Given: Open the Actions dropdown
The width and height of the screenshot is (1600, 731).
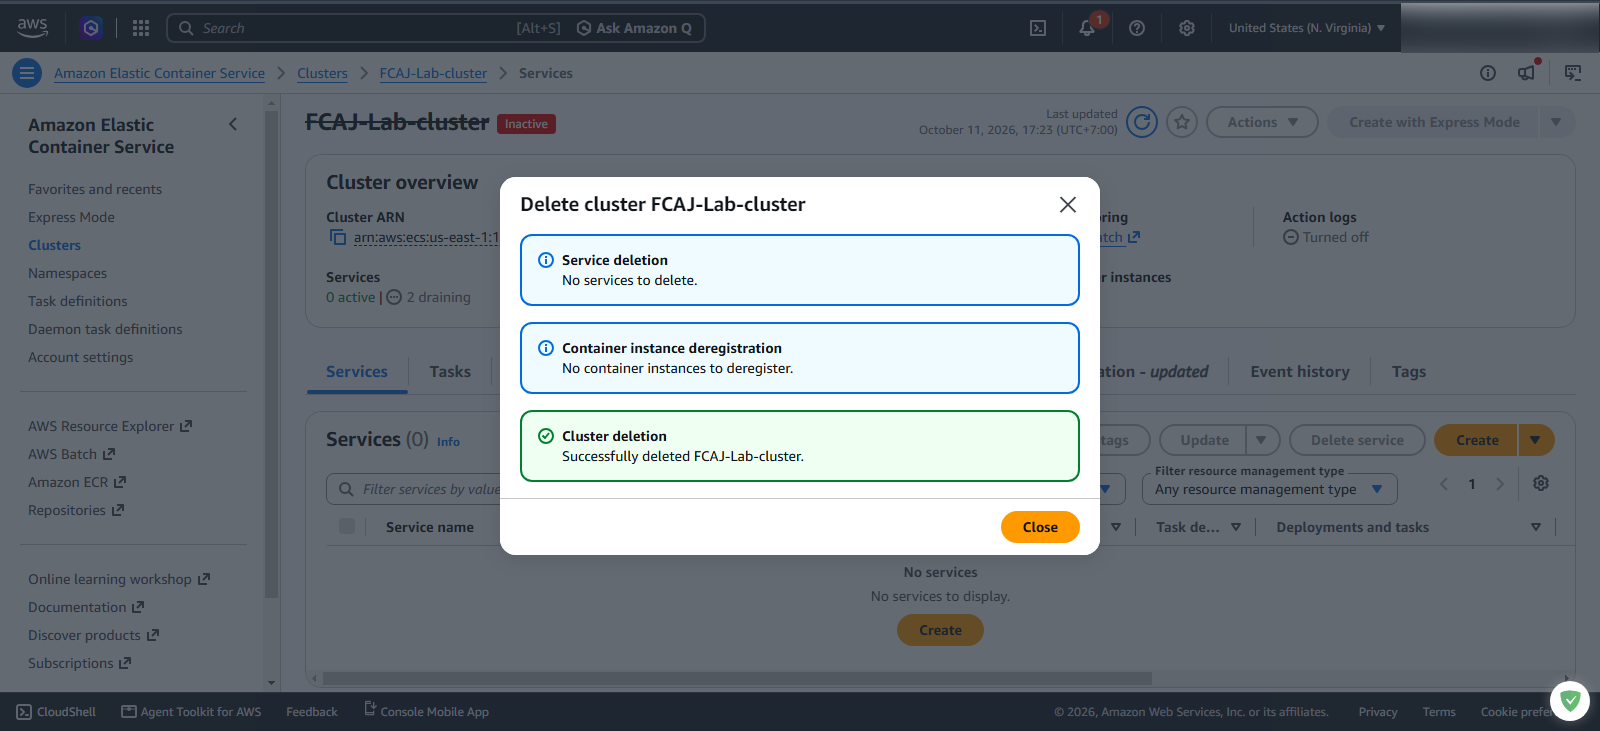Looking at the screenshot, I should tap(1262, 122).
